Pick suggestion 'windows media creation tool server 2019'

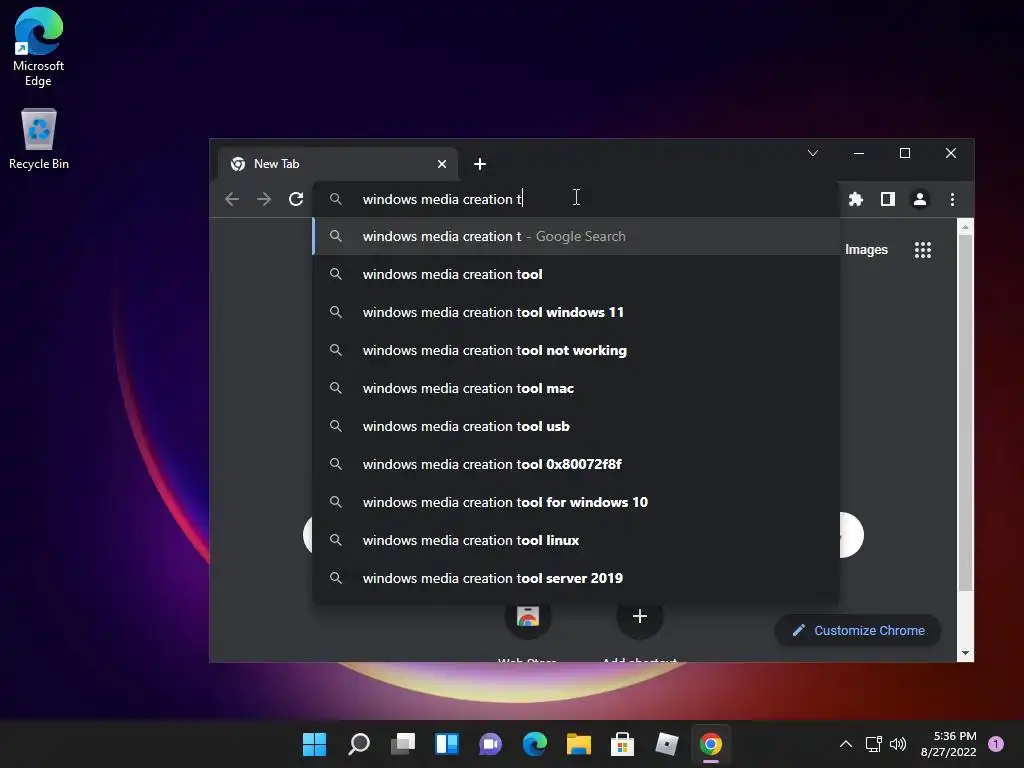click(576, 578)
